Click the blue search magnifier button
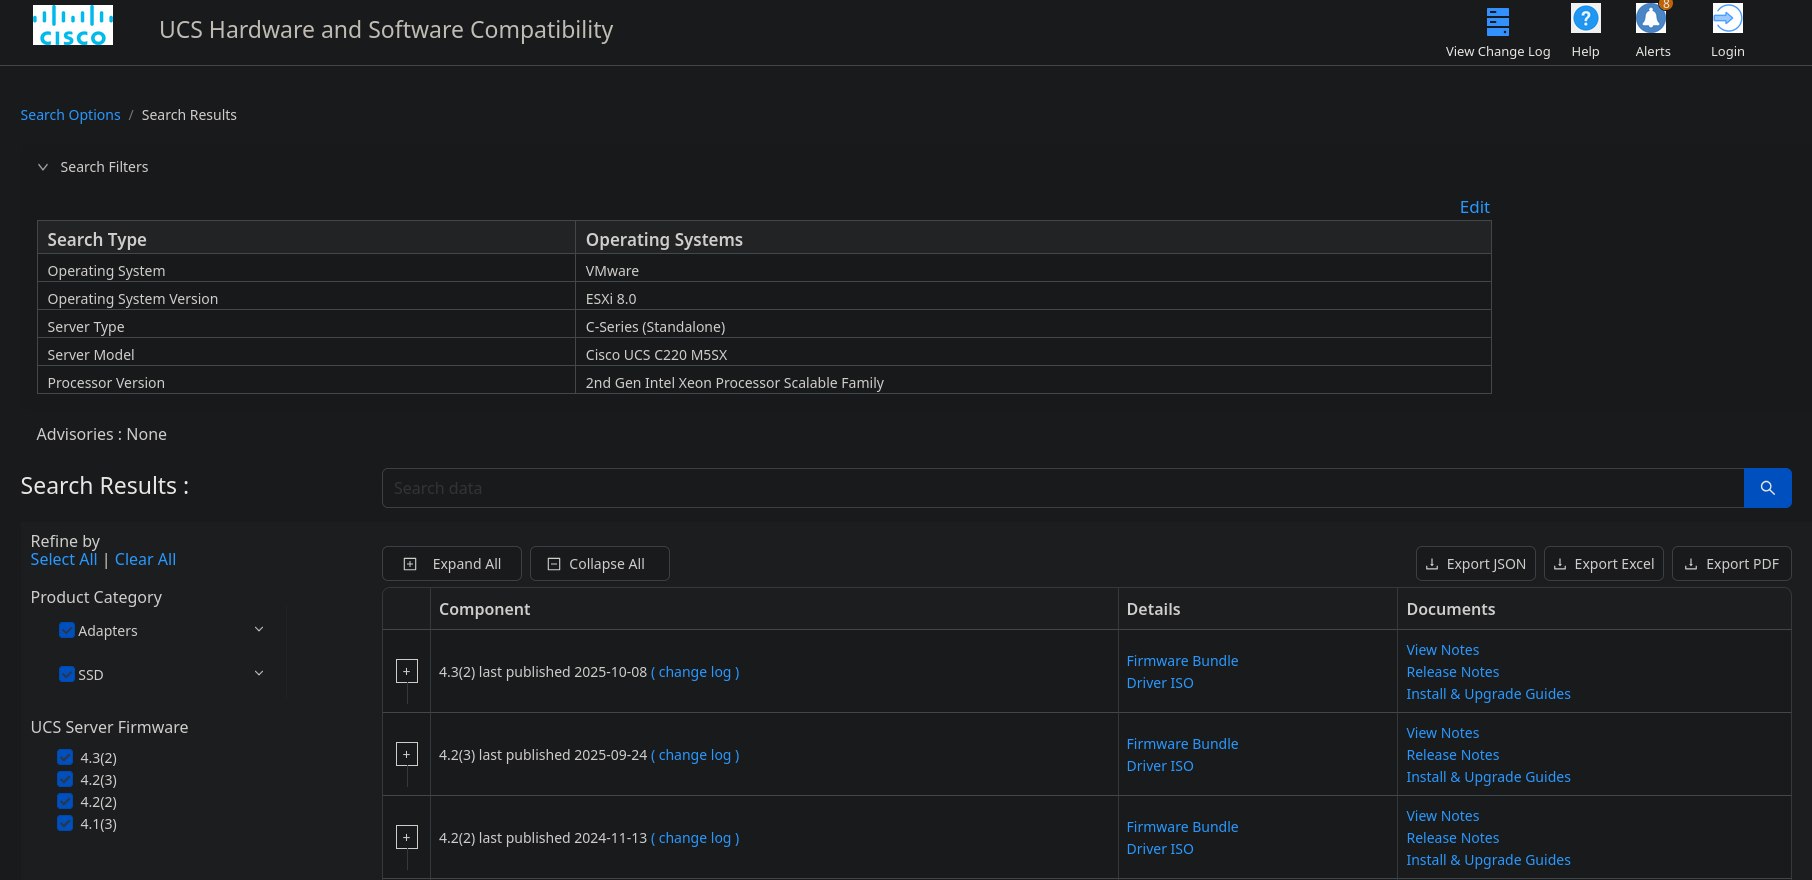The height and width of the screenshot is (880, 1812). coord(1767,488)
